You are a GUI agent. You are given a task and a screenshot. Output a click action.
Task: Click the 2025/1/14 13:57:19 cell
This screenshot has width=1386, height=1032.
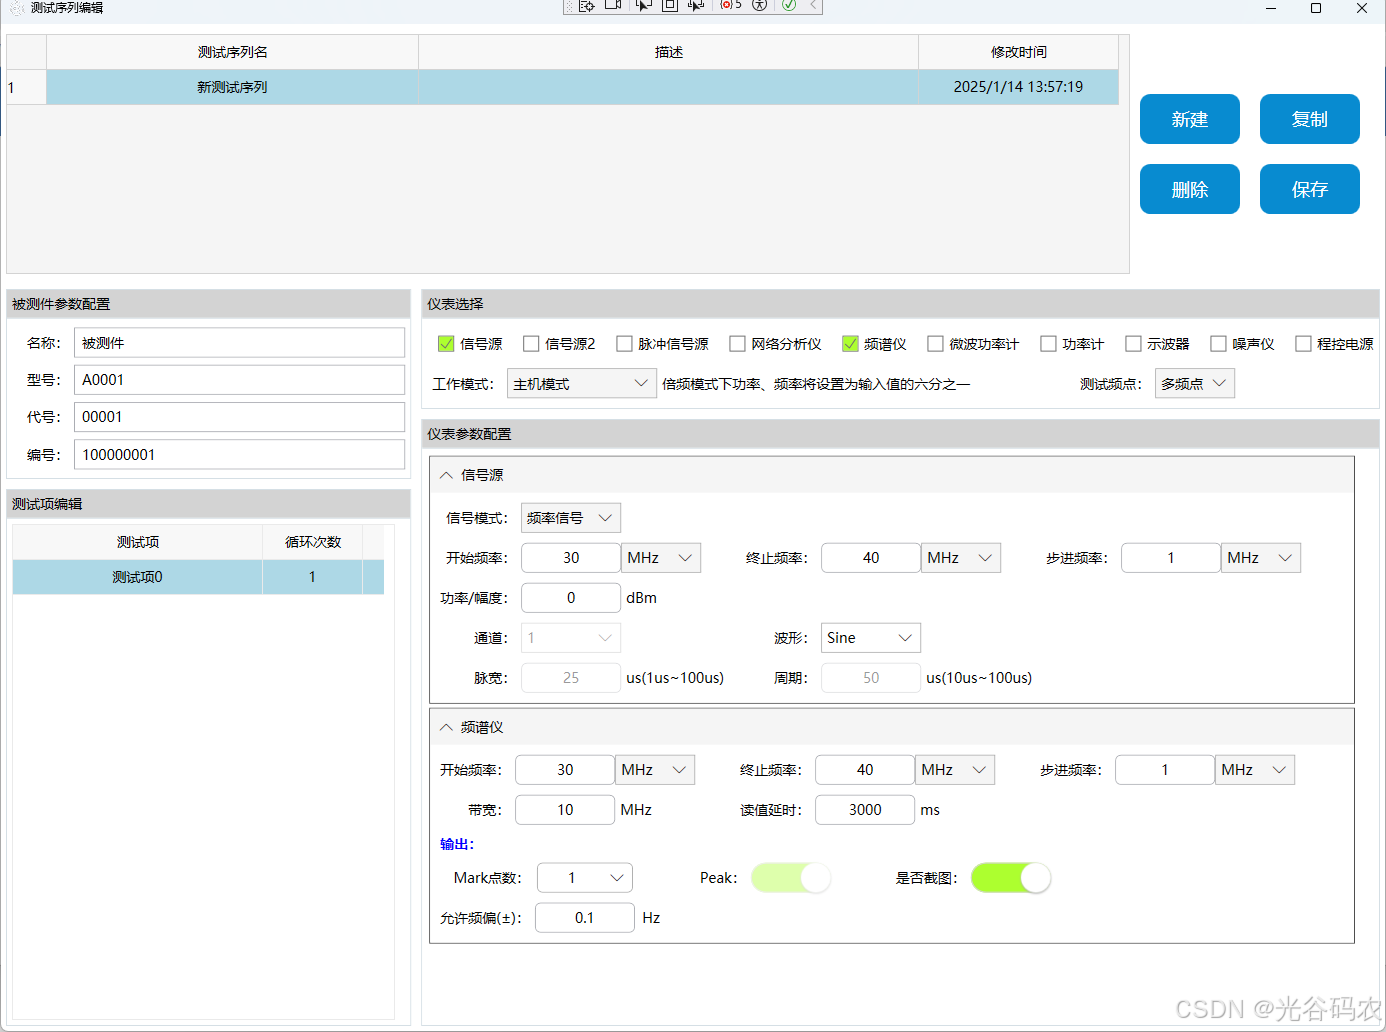[1018, 87]
